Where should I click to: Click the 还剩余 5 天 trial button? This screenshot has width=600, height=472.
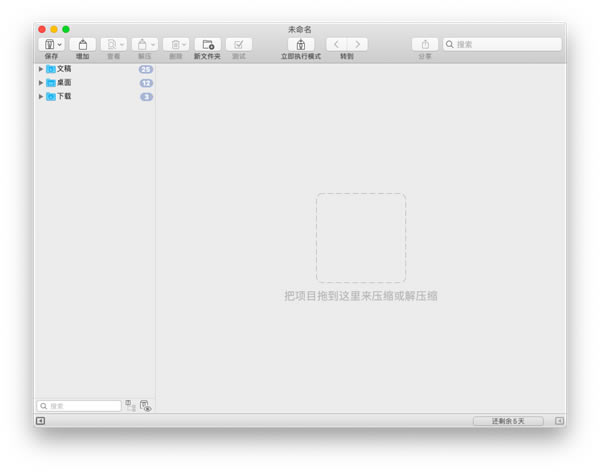[x=508, y=421]
